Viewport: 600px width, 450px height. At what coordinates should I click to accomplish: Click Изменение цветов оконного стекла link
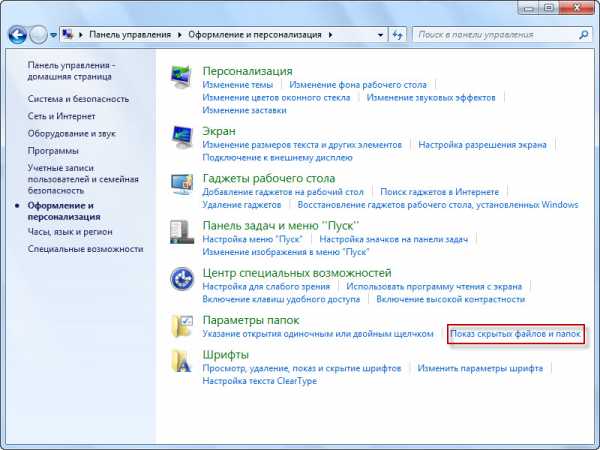pos(276,98)
